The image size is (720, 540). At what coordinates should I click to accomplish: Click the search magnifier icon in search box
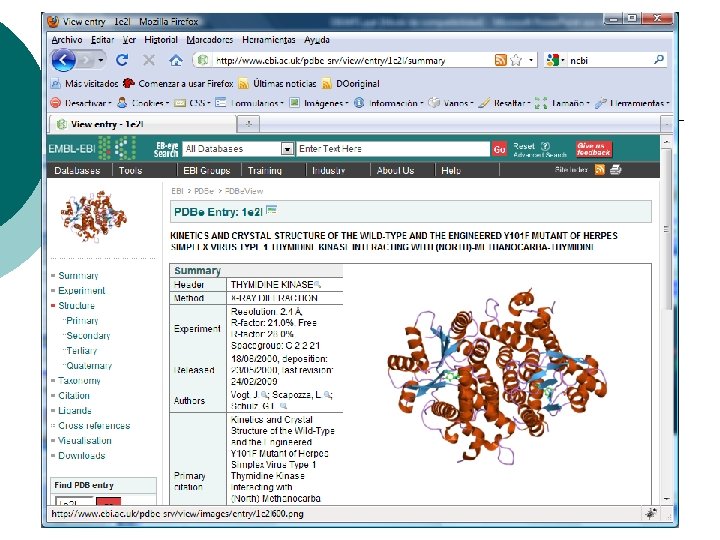coord(659,60)
